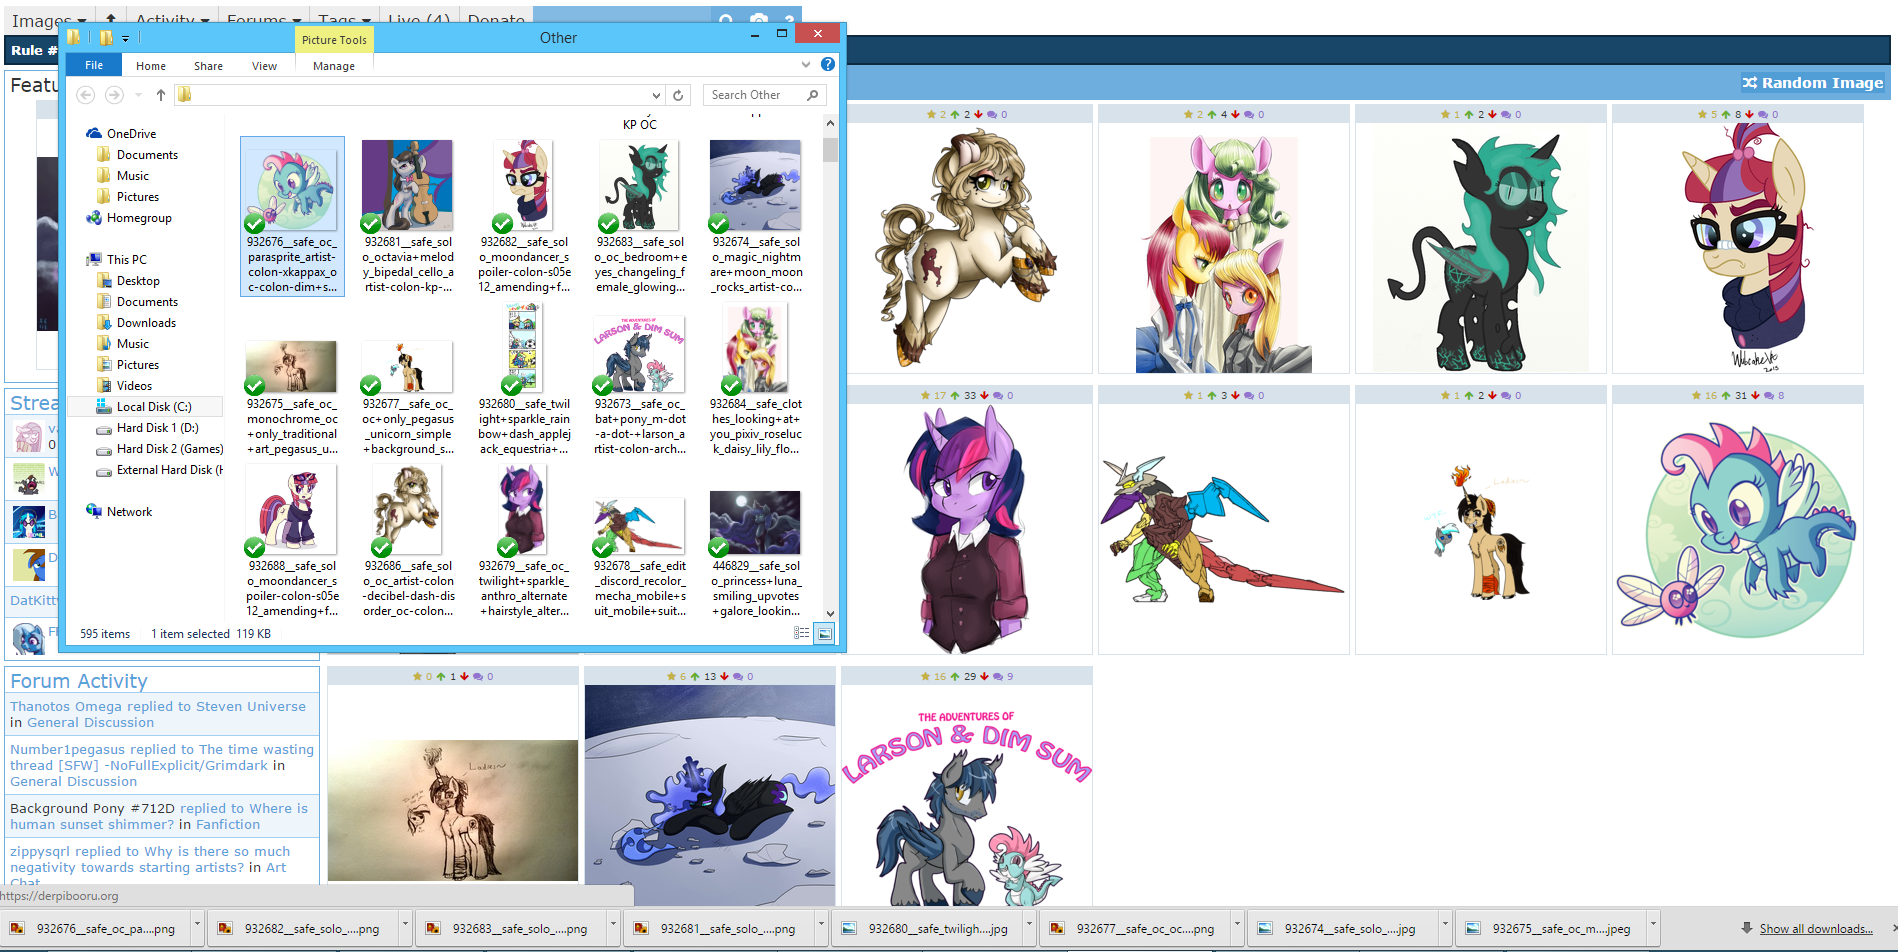Select Network in the navigation pane
Viewport: 1898px width, 952px height.
[129, 511]
